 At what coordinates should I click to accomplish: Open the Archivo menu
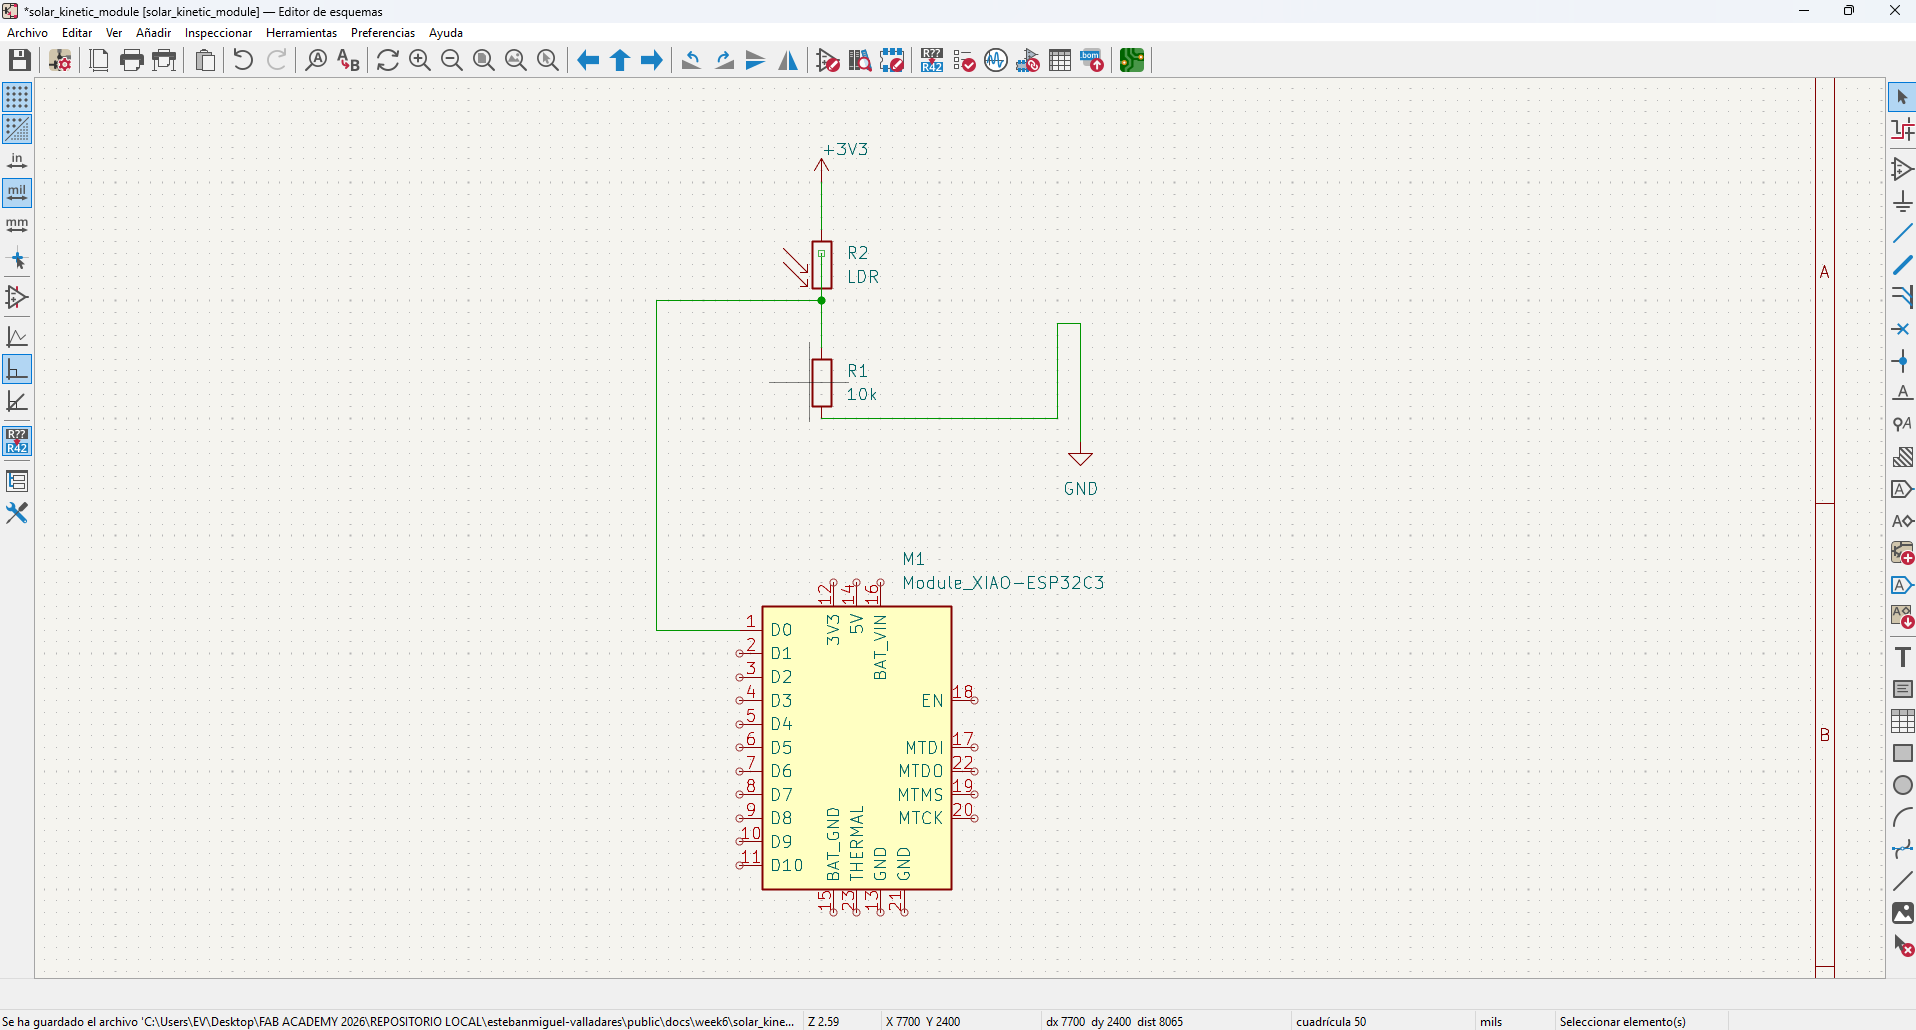(27, 33)
